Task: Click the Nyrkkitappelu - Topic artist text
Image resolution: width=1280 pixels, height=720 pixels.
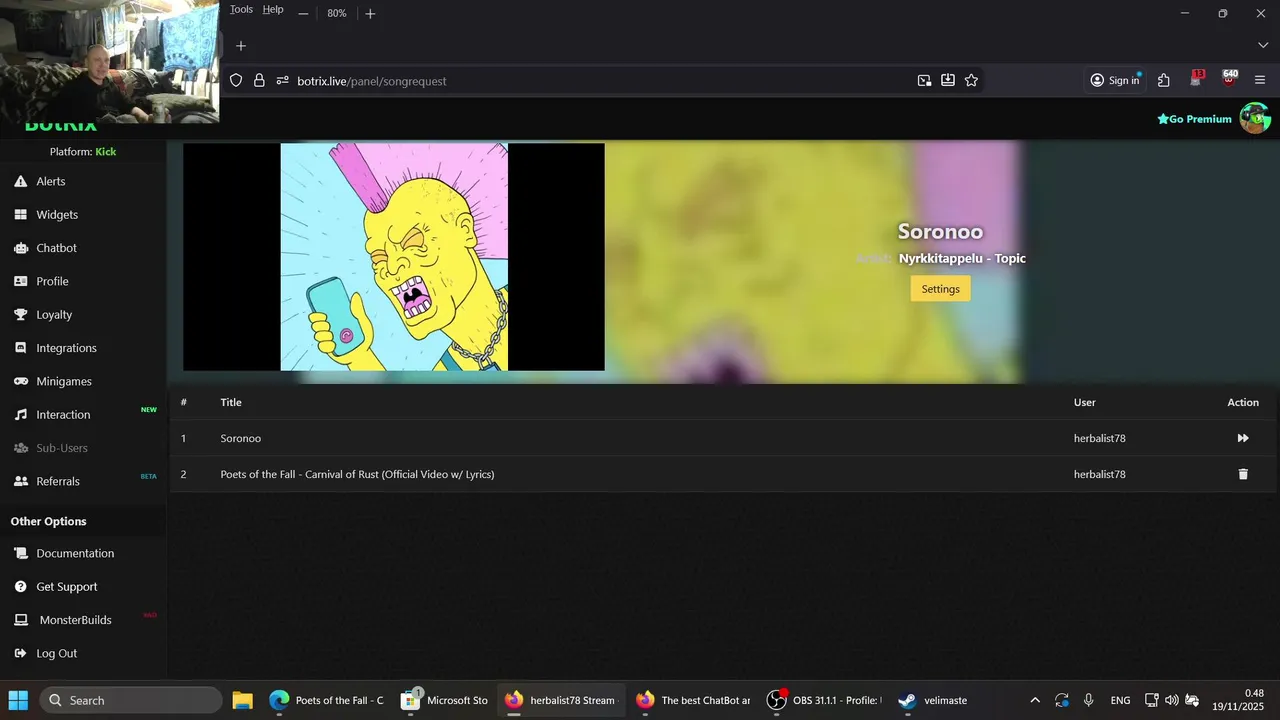Action: 962,258
